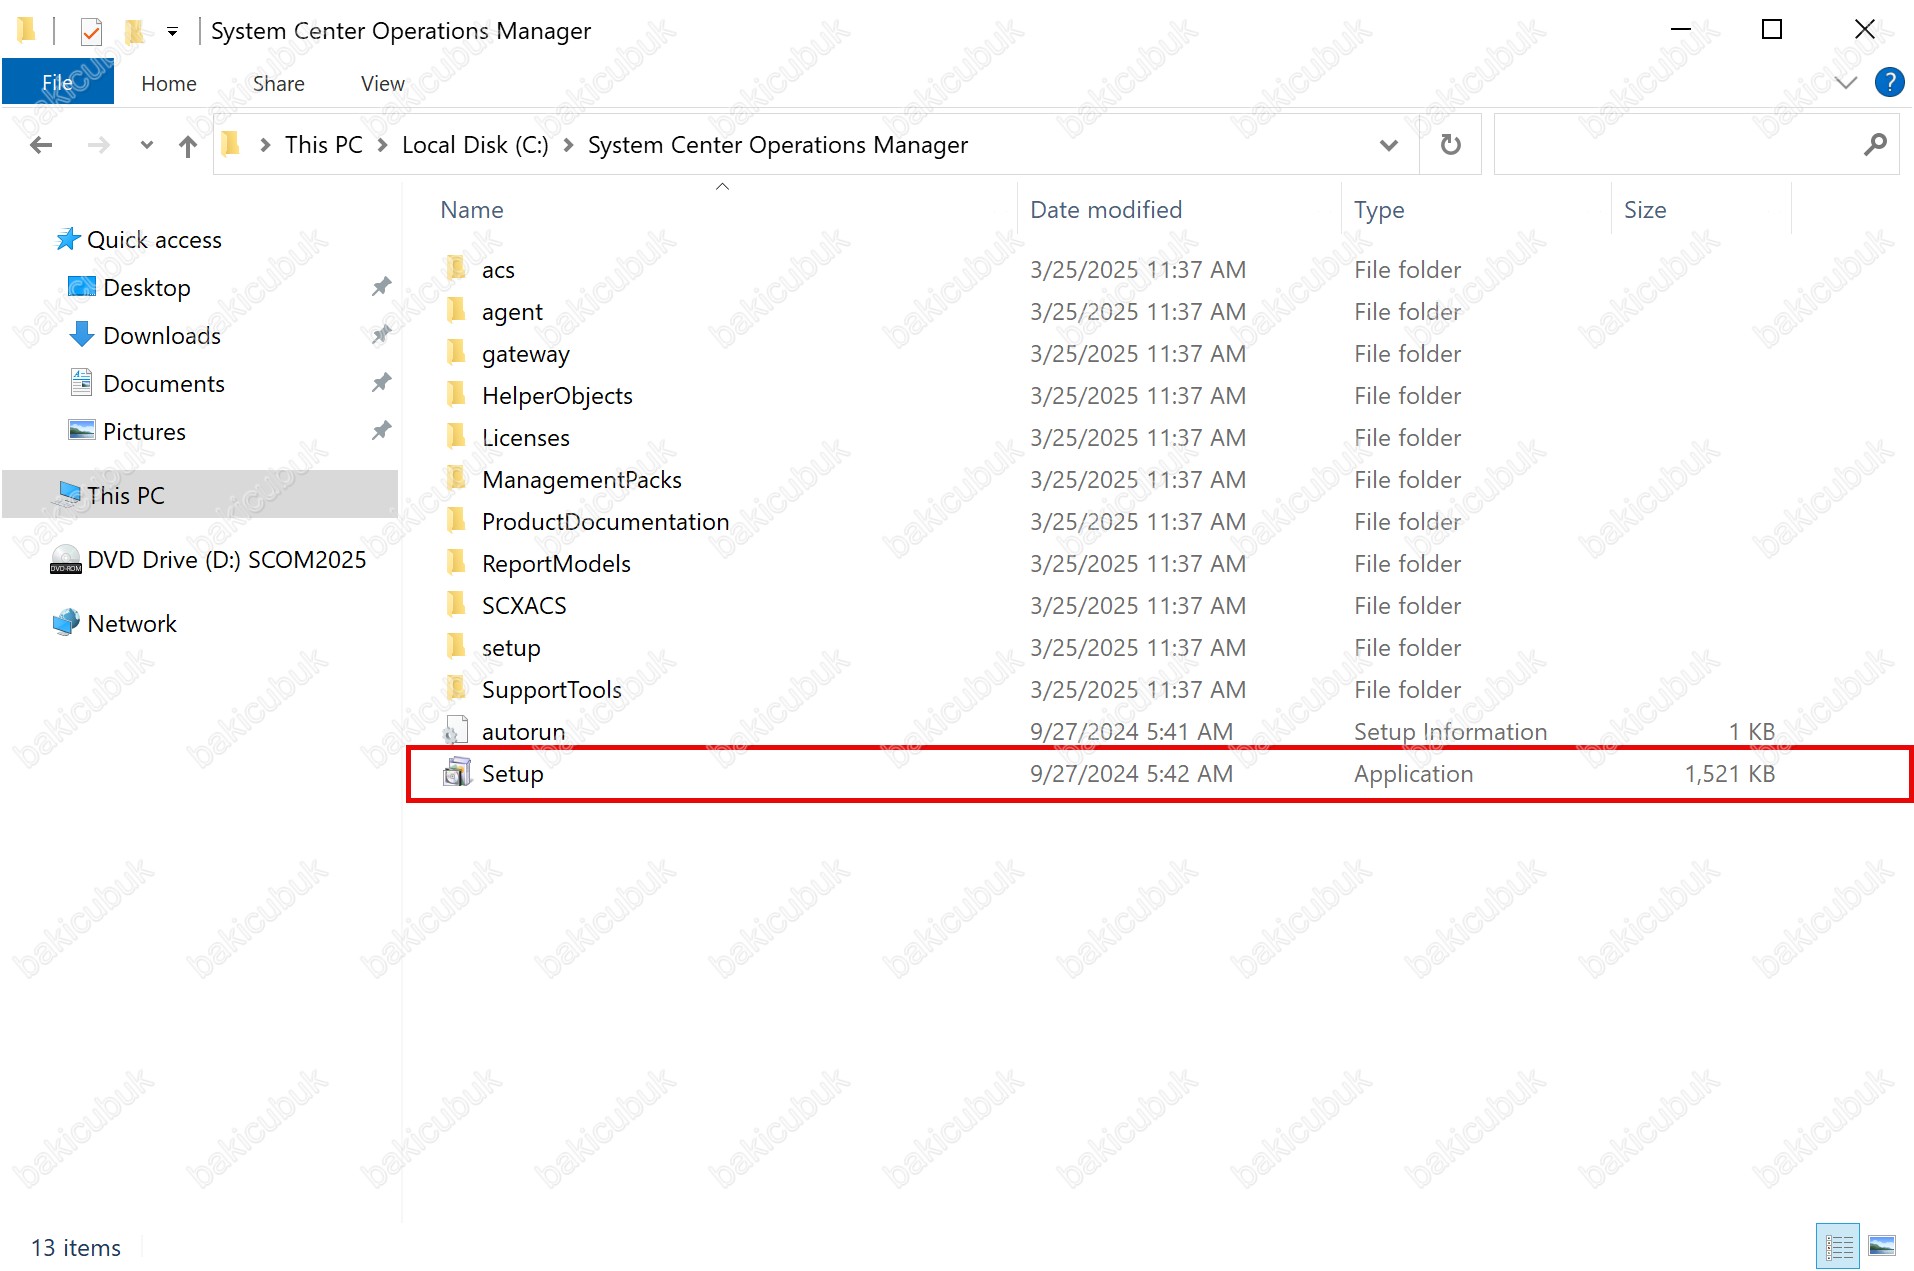Open the address bar history dropdown
The height and width of the screenshot is (1271, 1914).
coord(1388,145)
